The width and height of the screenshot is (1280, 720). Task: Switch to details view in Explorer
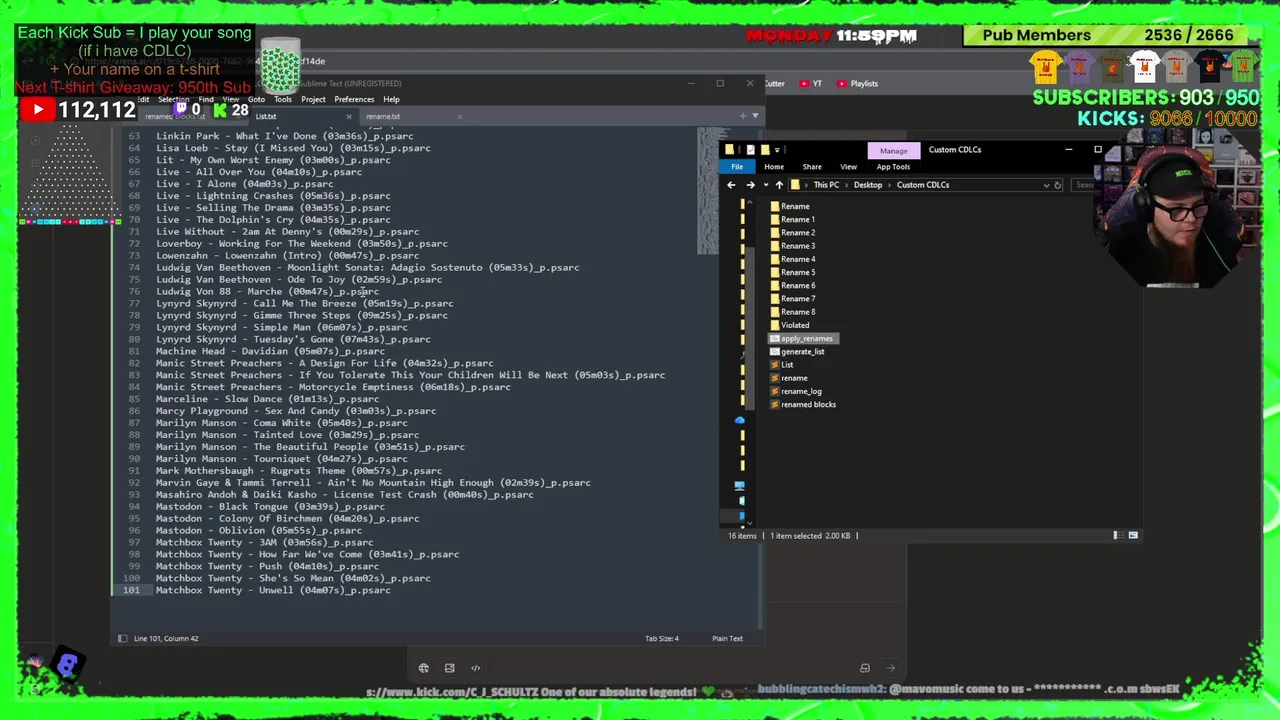click(x=1117, y=535)
